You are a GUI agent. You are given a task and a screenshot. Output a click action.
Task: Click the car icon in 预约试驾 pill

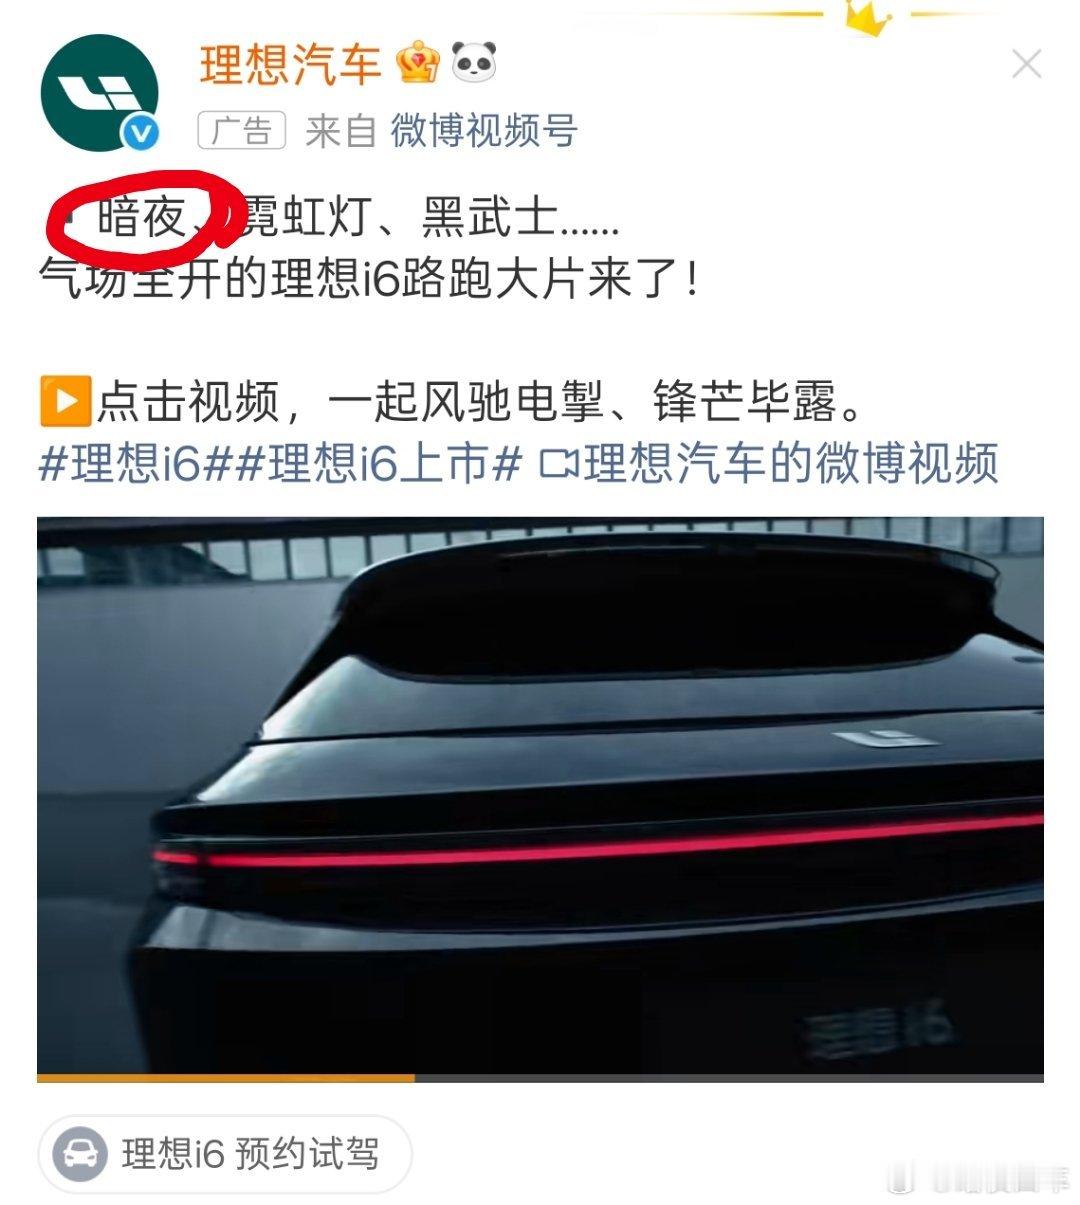(80, 1153)
